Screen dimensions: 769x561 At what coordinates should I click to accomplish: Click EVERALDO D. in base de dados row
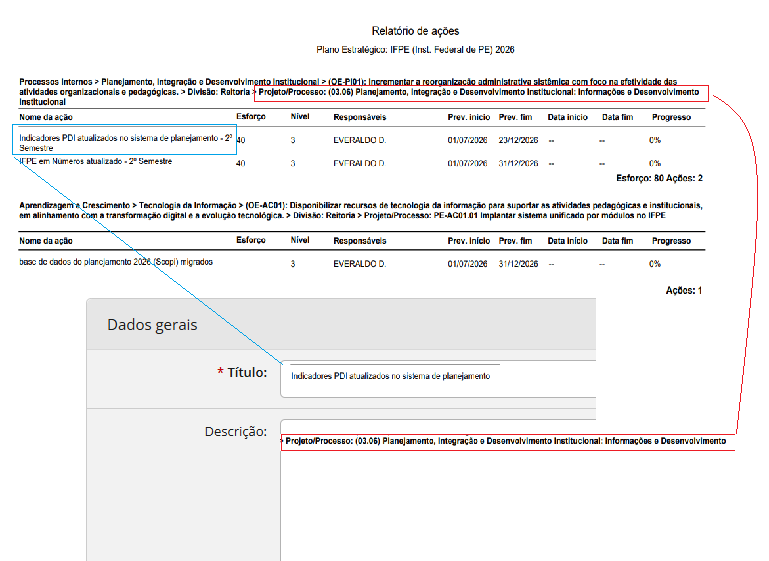359,264
